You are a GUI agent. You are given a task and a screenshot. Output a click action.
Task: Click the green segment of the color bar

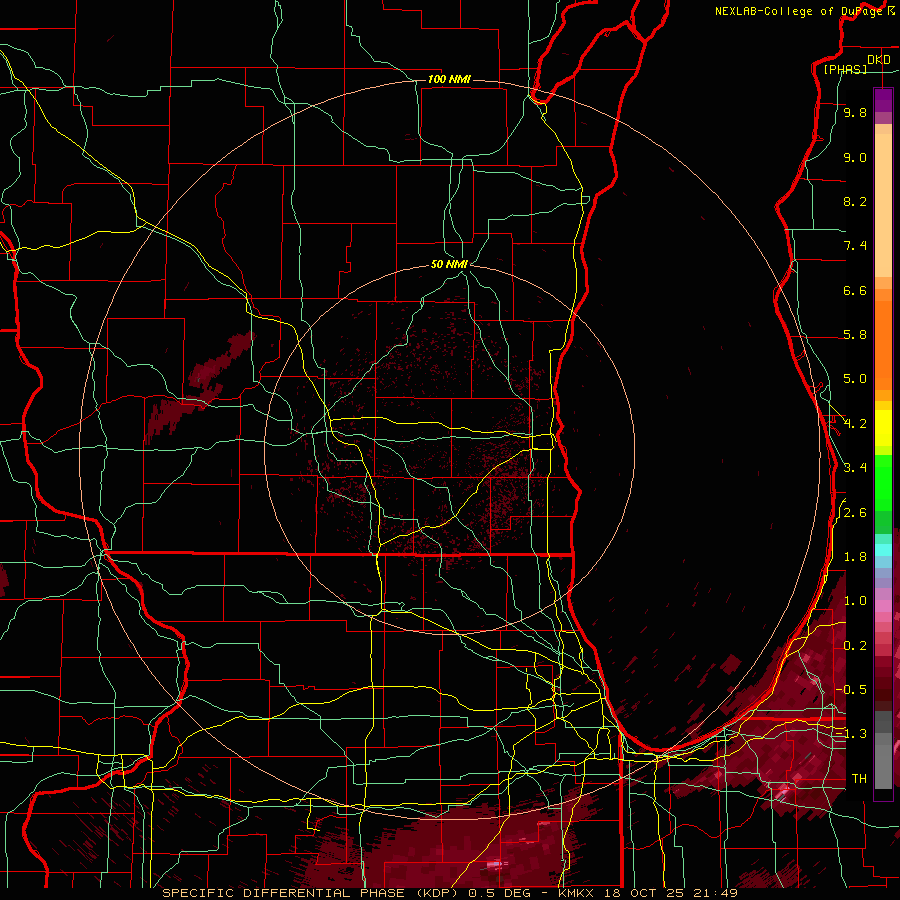[883, 483]
